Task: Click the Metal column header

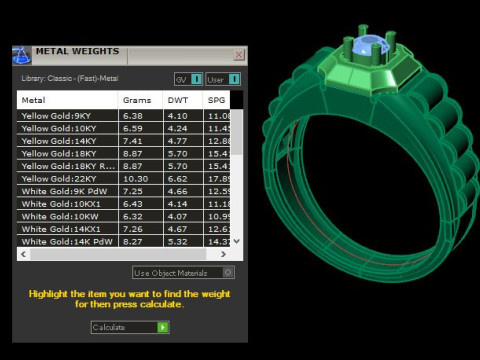Action: [x=67, y=100]
